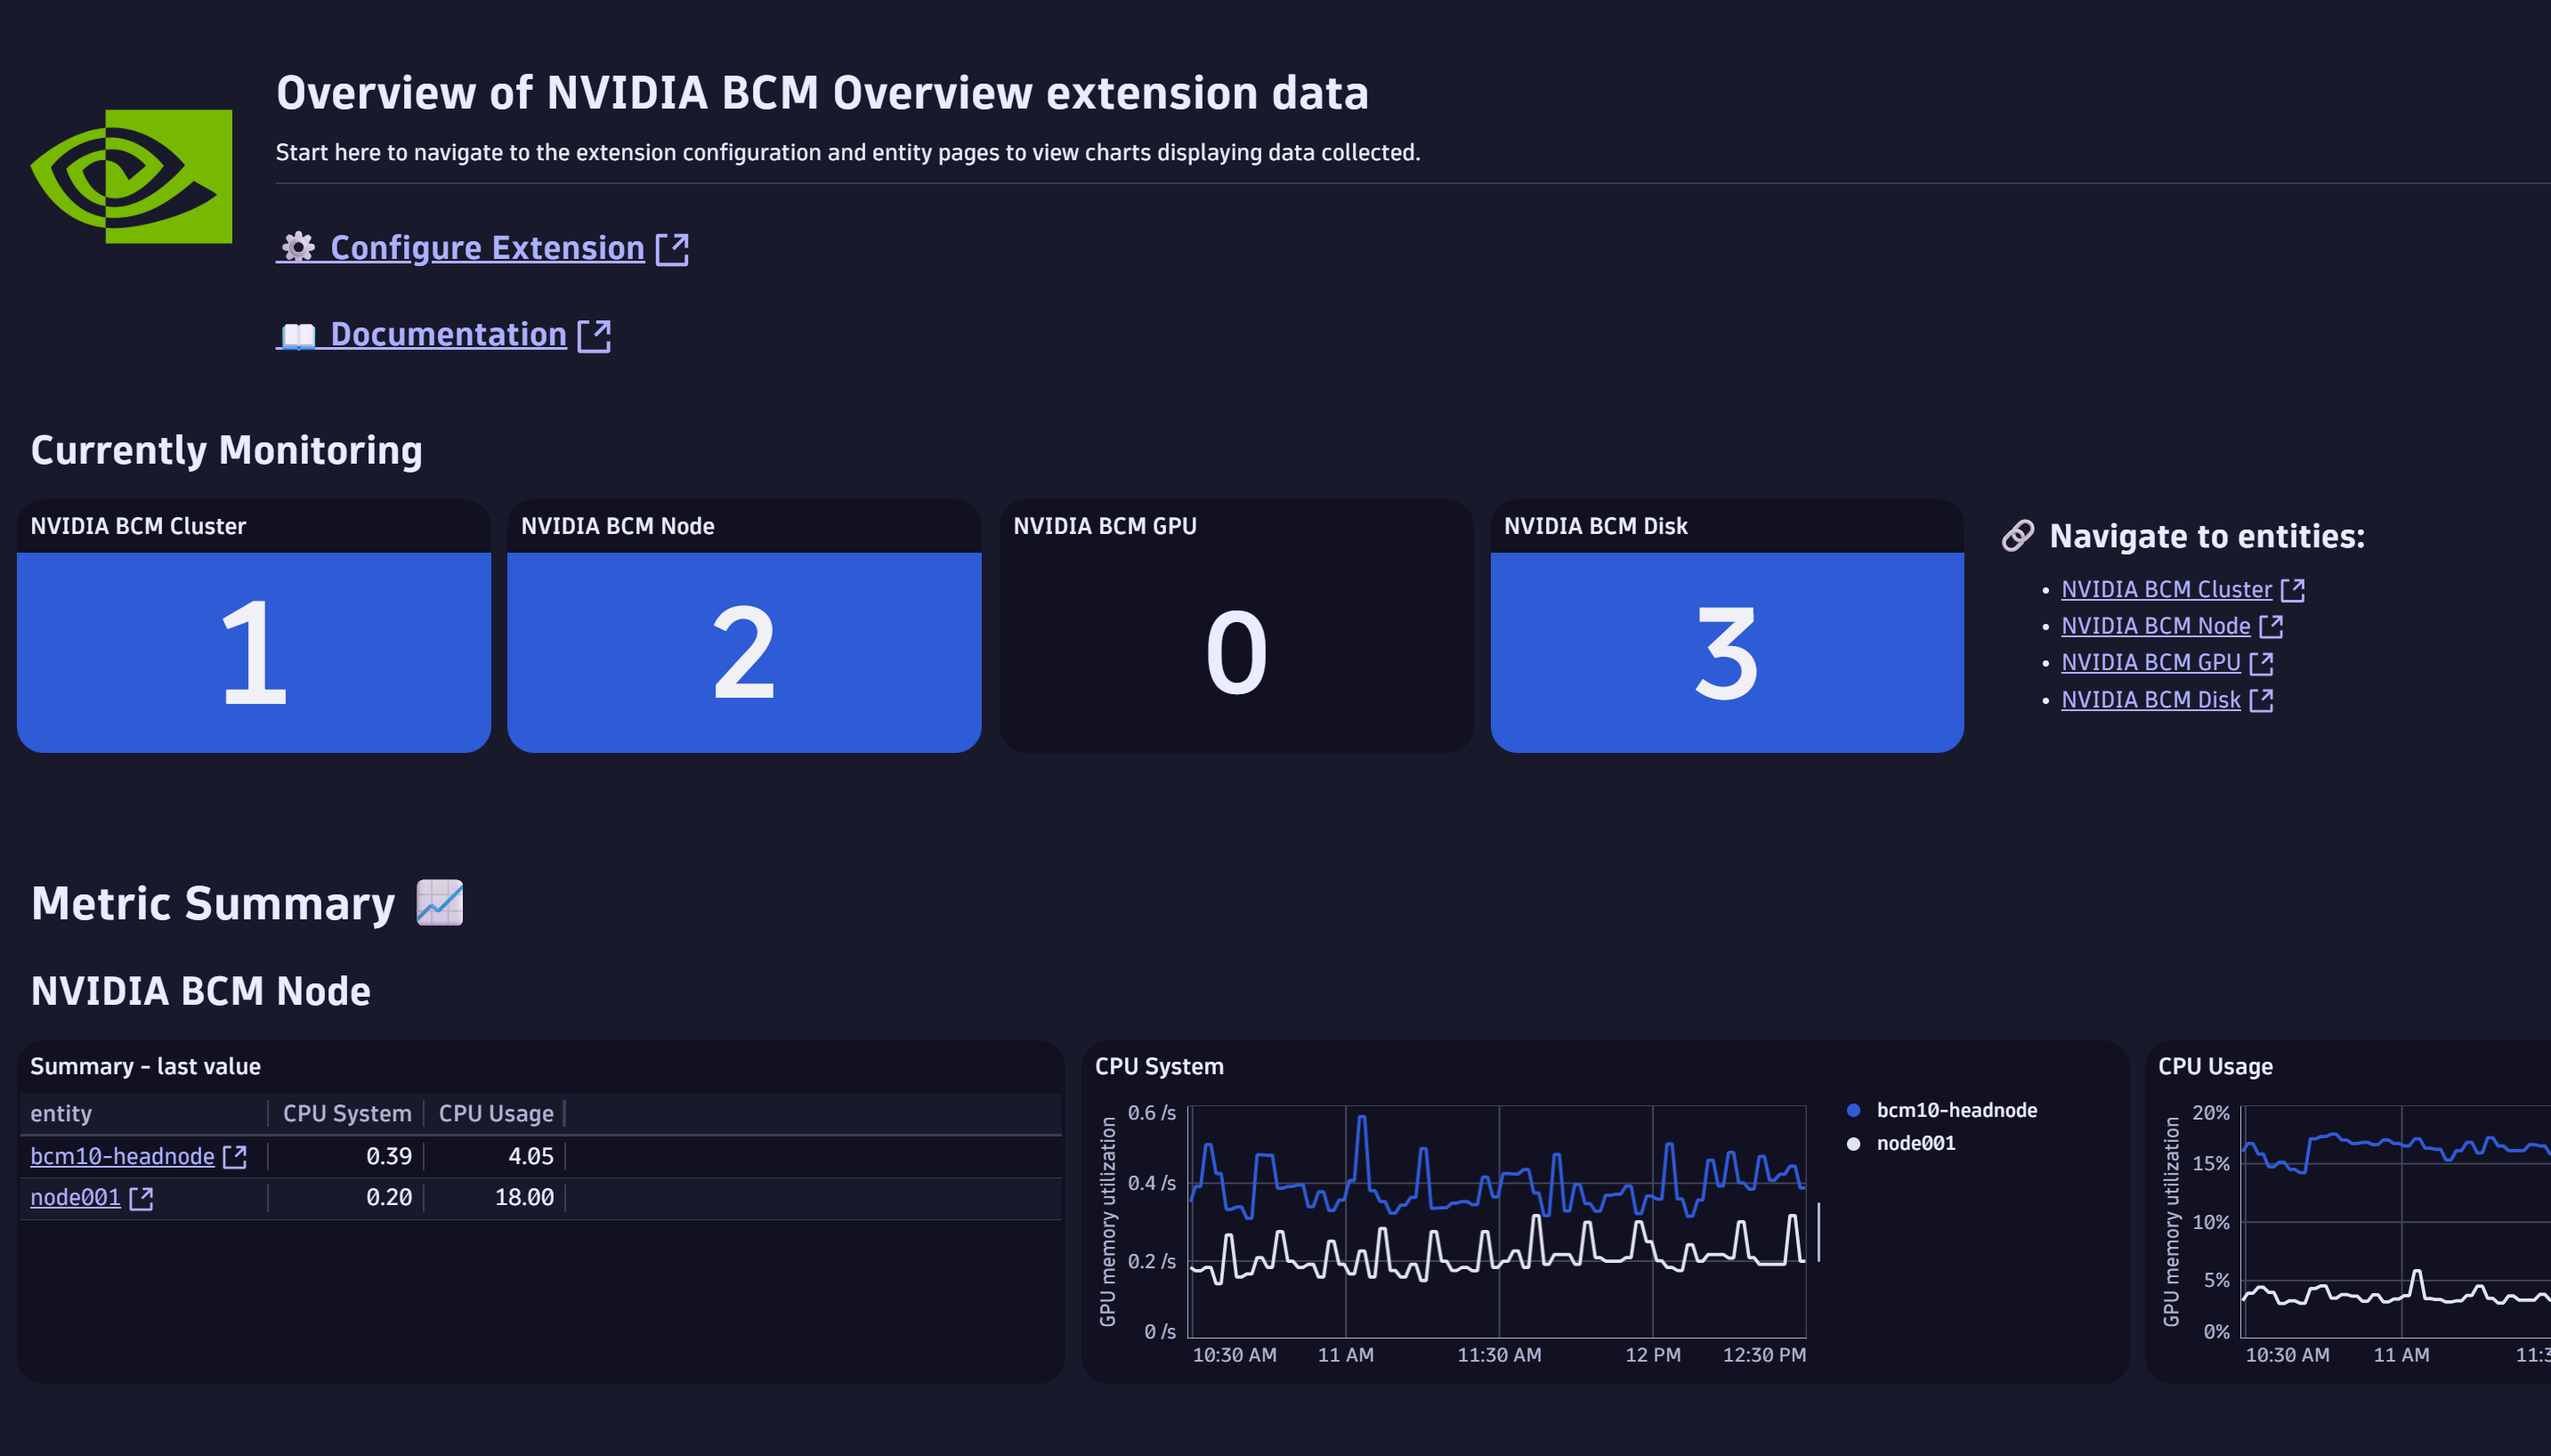Click the 12 PM label on CPU System axis
The image size is (2551, 1456).
tap(1652, 1355)
